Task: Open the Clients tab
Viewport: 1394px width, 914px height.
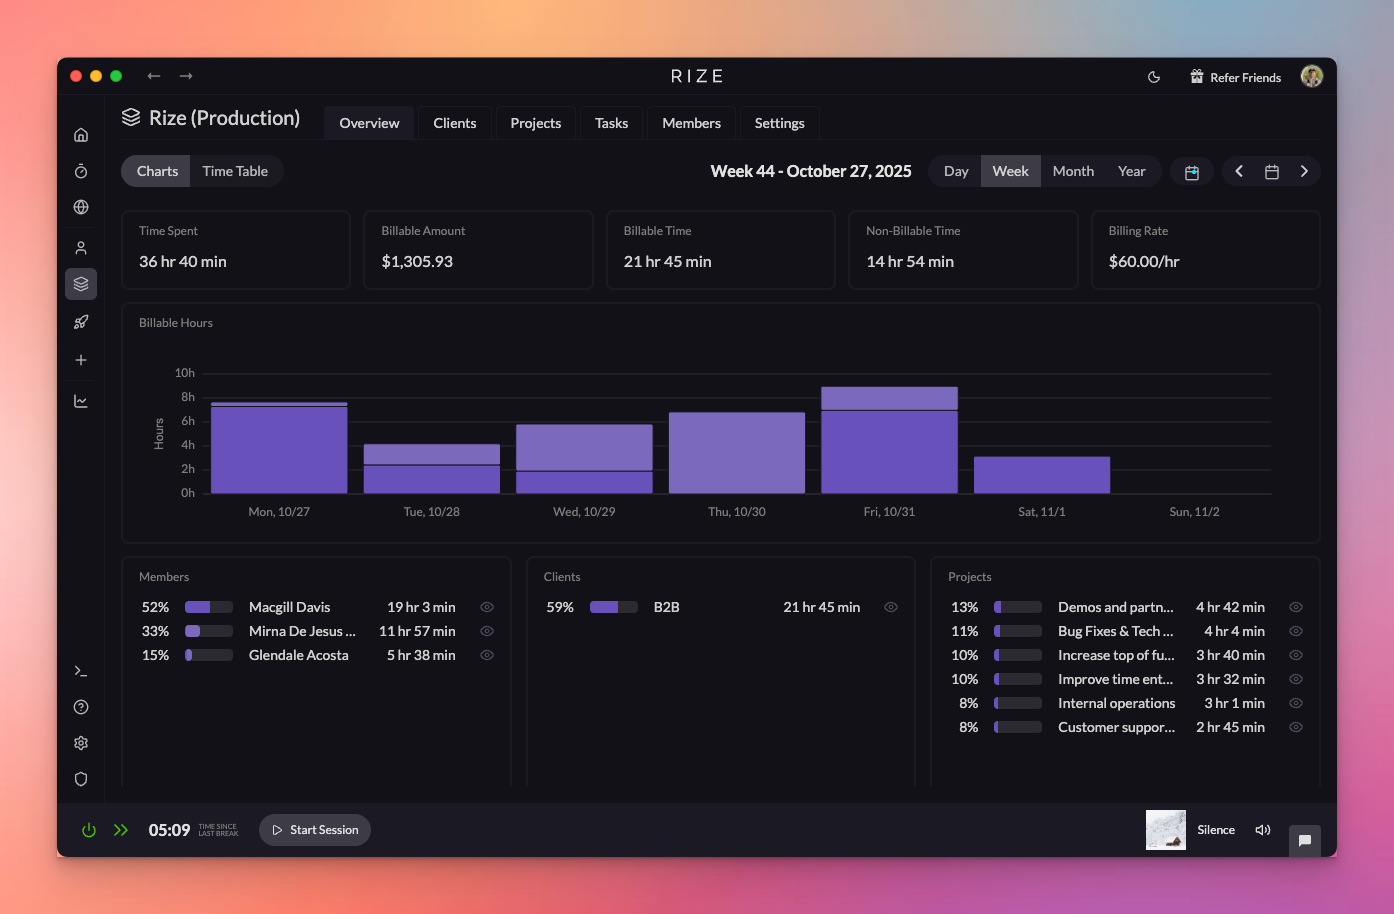Action: [x=455, y=123]
